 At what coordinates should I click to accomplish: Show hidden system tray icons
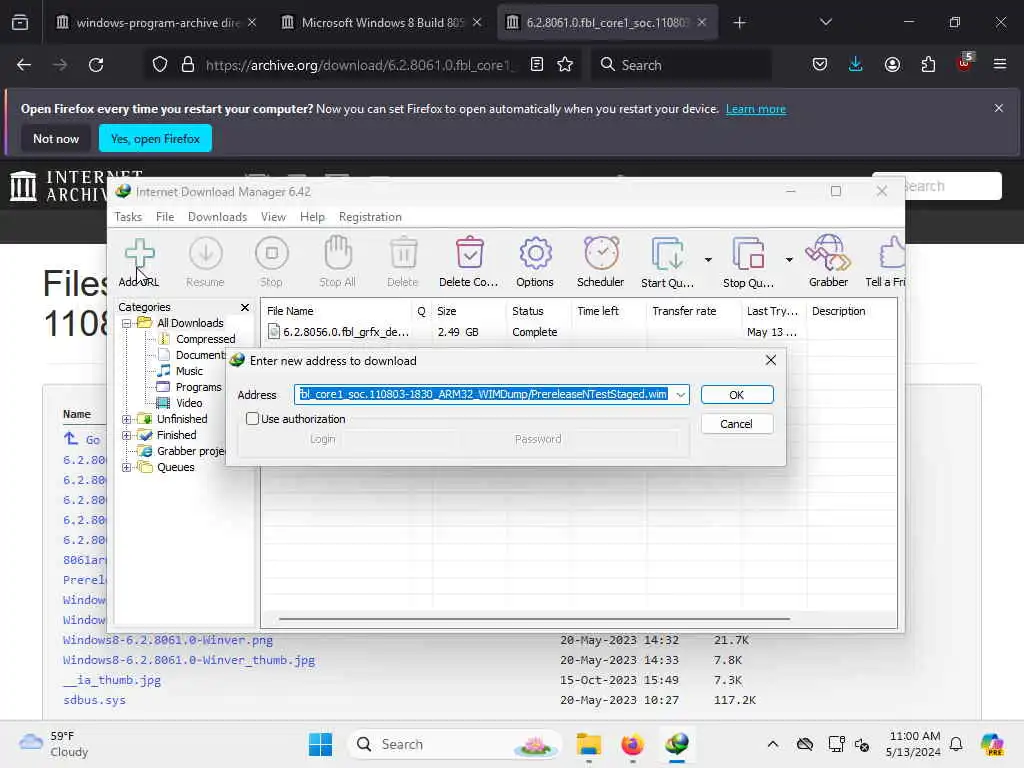[773, 744]
